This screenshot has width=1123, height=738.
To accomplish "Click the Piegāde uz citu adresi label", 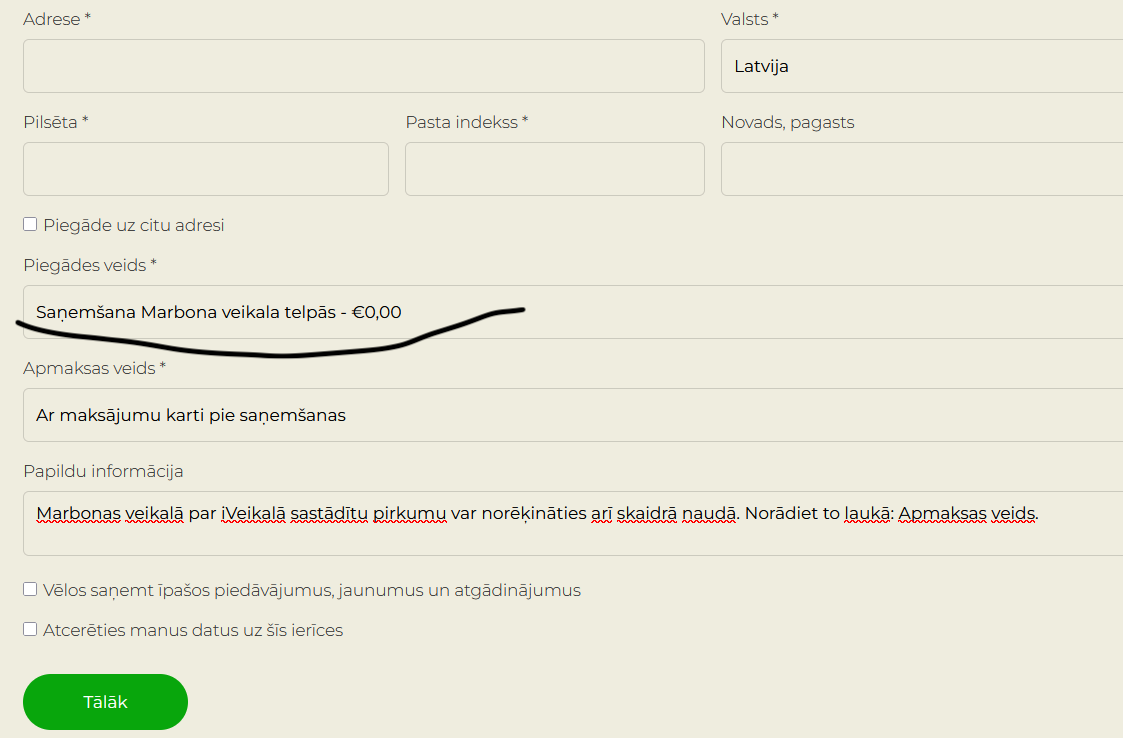I will coord(134,225).
